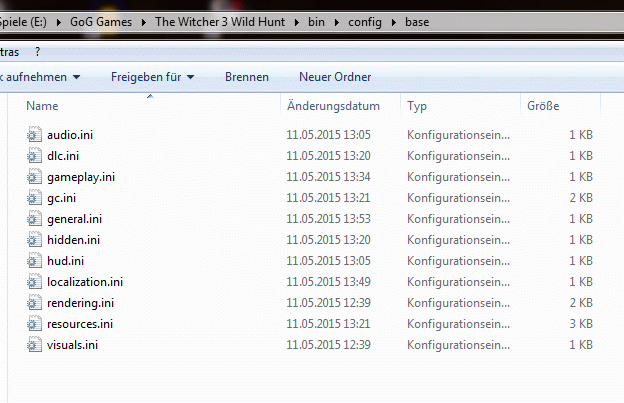This screenshot has height=403, width=624.
Task: Click 2 KB size of rendering.ini
Action: click(581, 303)
